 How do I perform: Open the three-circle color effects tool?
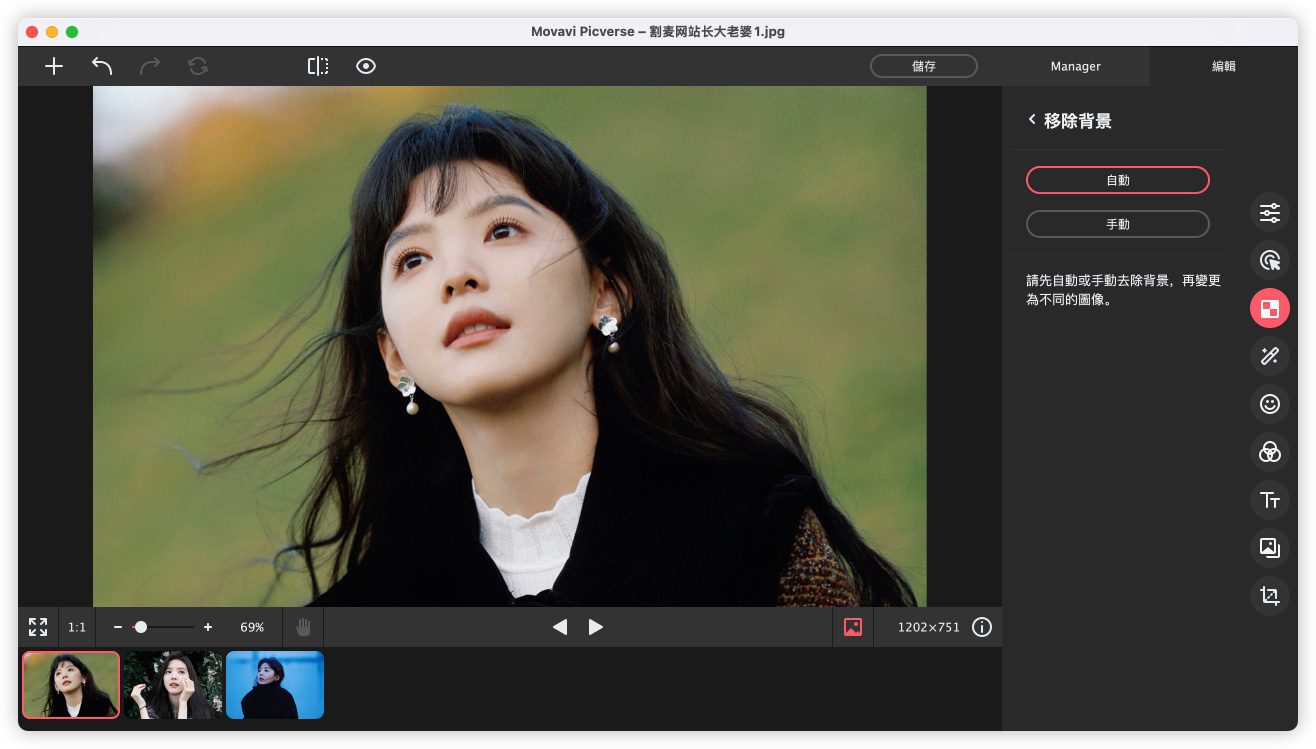pyautogui.click(x=1269, y=452)
